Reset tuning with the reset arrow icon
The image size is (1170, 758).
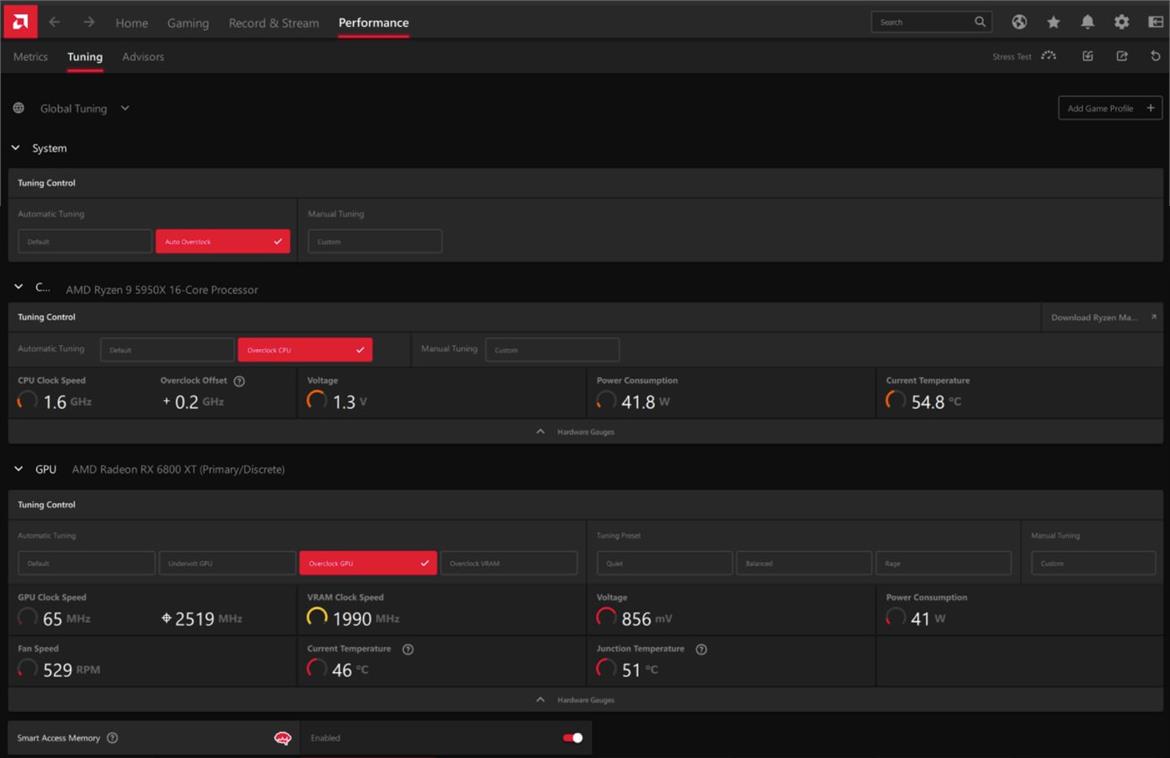1155,57
